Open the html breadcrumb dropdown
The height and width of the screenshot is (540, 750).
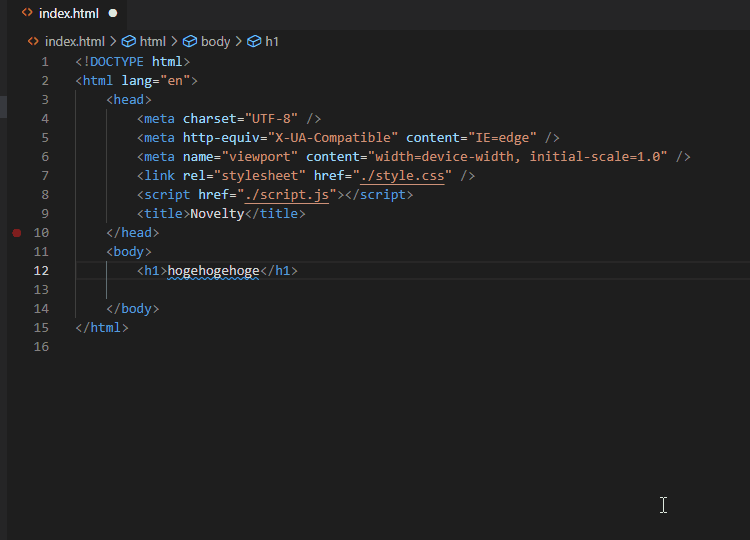point(152,41)
